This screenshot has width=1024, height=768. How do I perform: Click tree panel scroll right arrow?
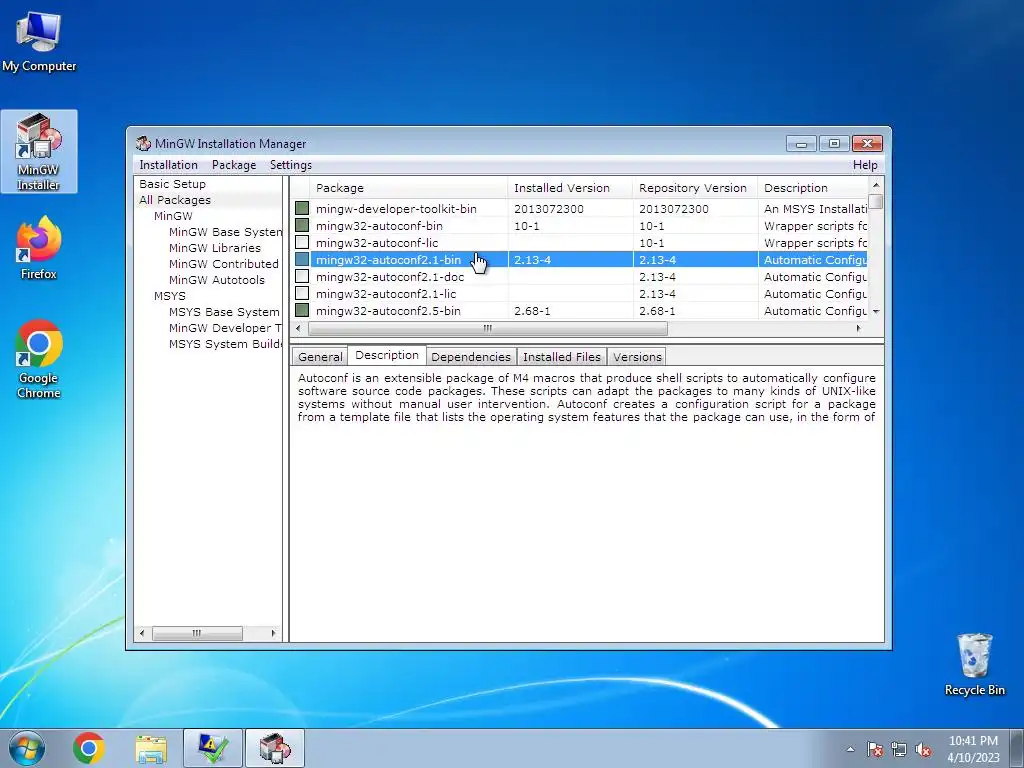pos(273,633)
